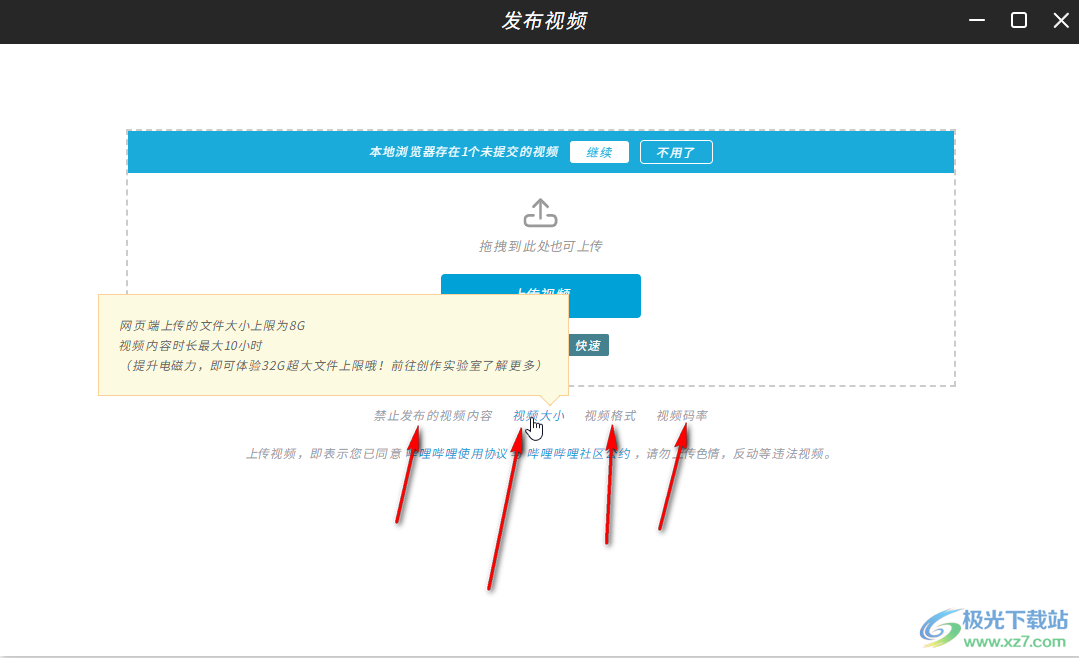This screenshot has height=658, width=1079.
Task: Click 继续 to resume the unsubmitted video
Action: point(599,152)
